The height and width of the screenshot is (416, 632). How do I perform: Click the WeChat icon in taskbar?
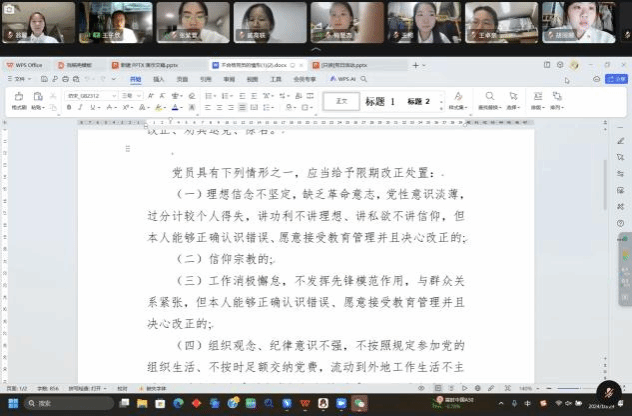click(x=360, y=403)
